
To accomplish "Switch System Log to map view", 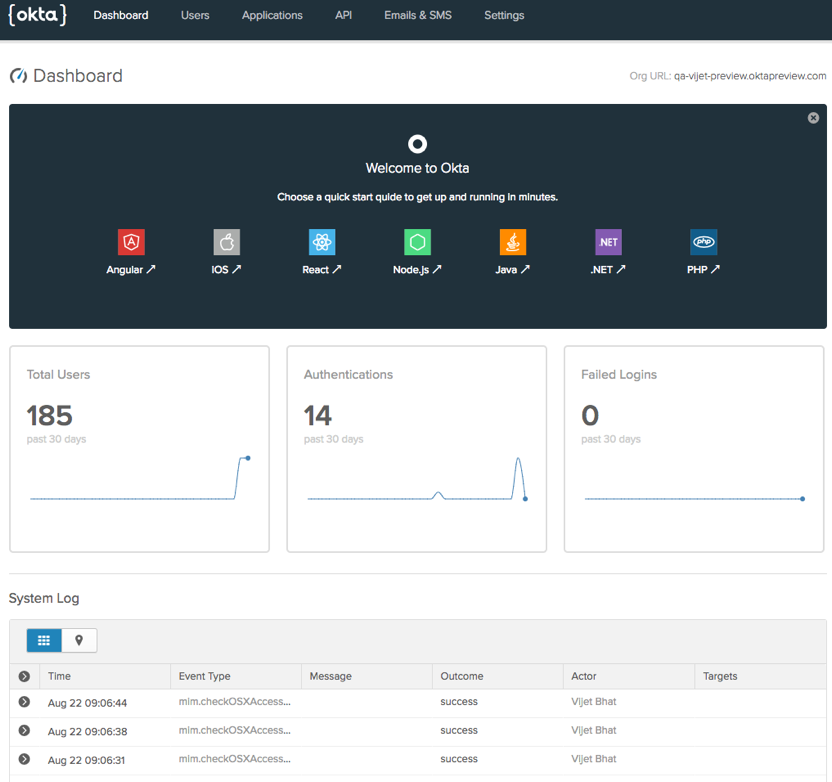I will tap(79, 640).
